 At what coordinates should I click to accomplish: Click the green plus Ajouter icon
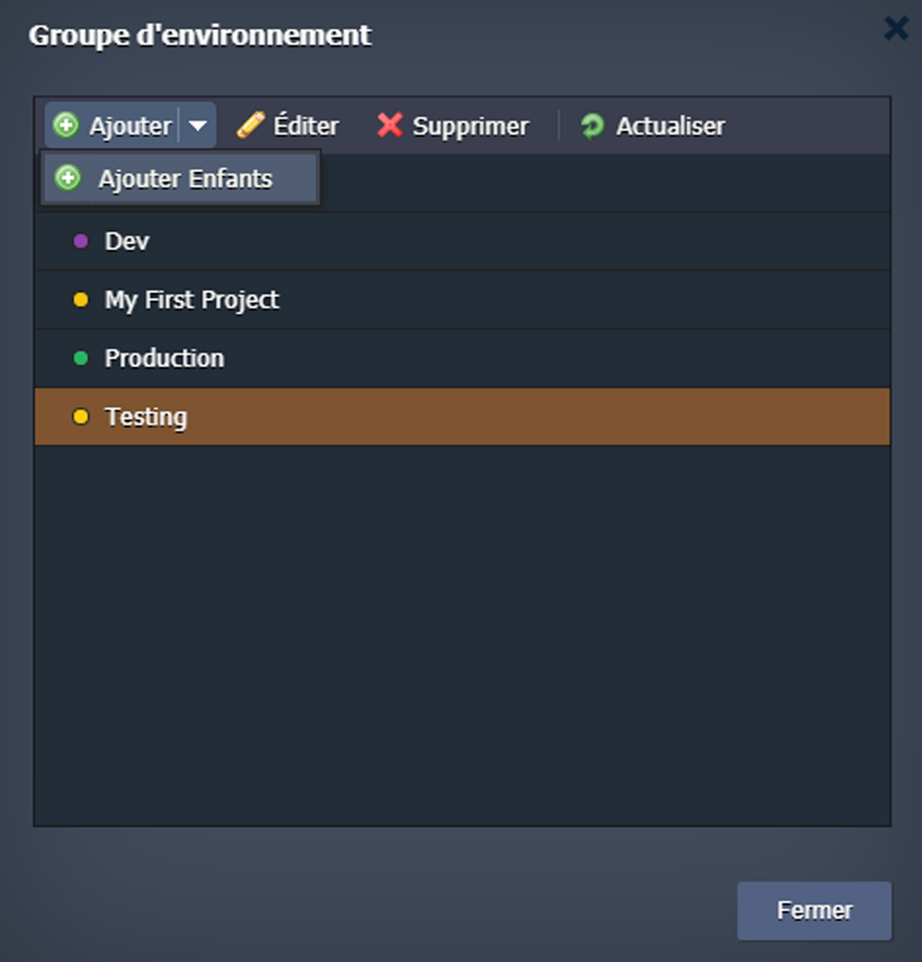65,126
